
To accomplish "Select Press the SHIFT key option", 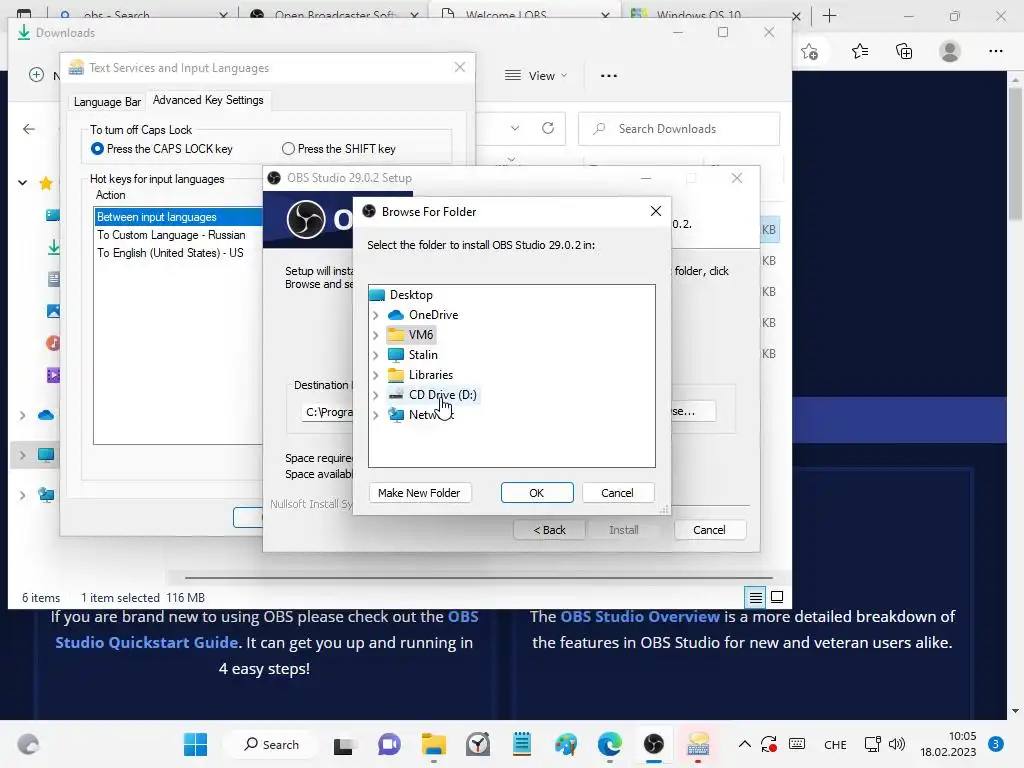I will tap(339, 149).
